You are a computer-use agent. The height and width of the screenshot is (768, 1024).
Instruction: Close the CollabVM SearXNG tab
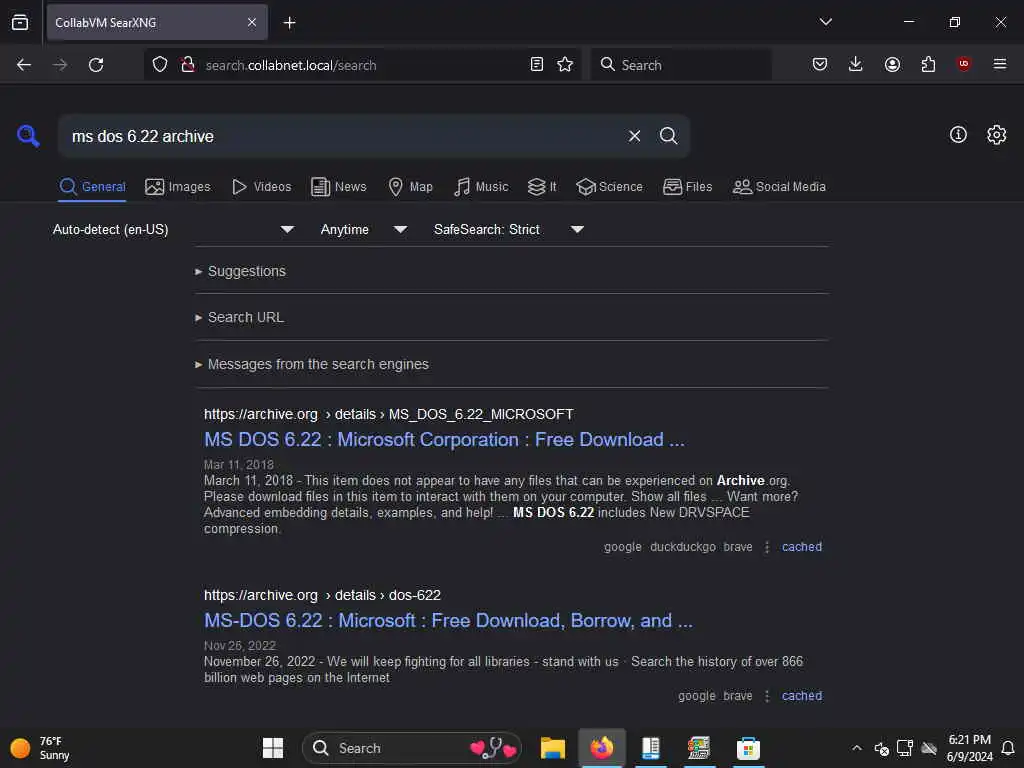pos(252,23)
